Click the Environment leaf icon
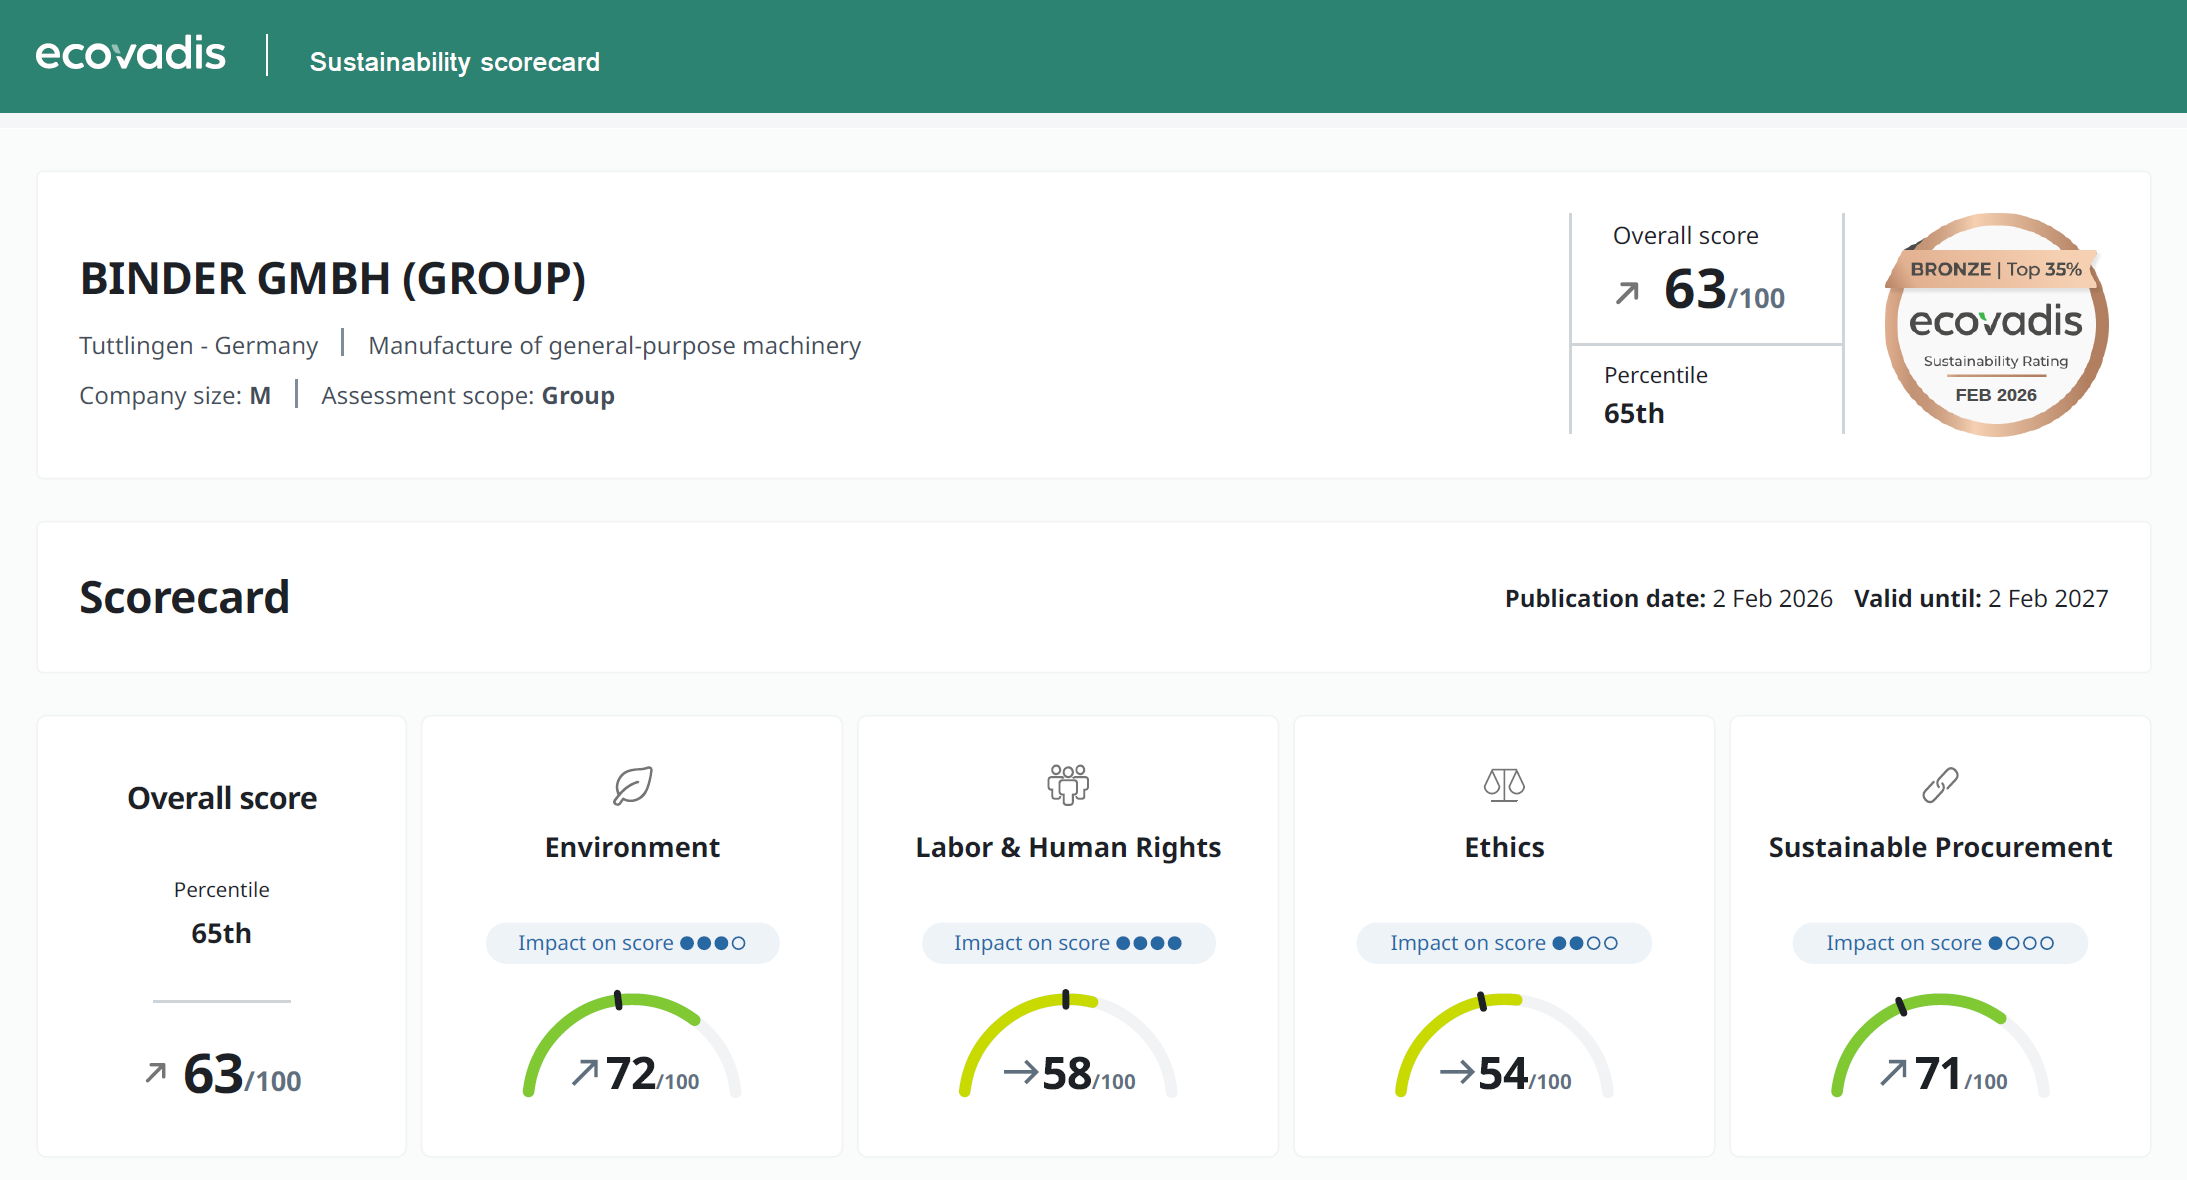 tap(632, 785)
